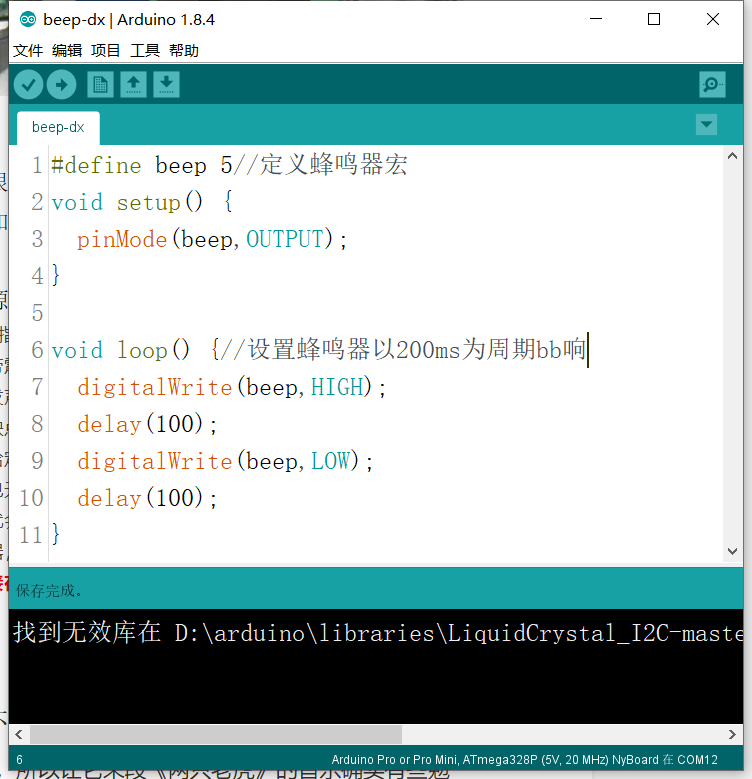Click the Verify sketch checkmark button
The height and width of the screenshot is (779, 752).
click(28, 85)
